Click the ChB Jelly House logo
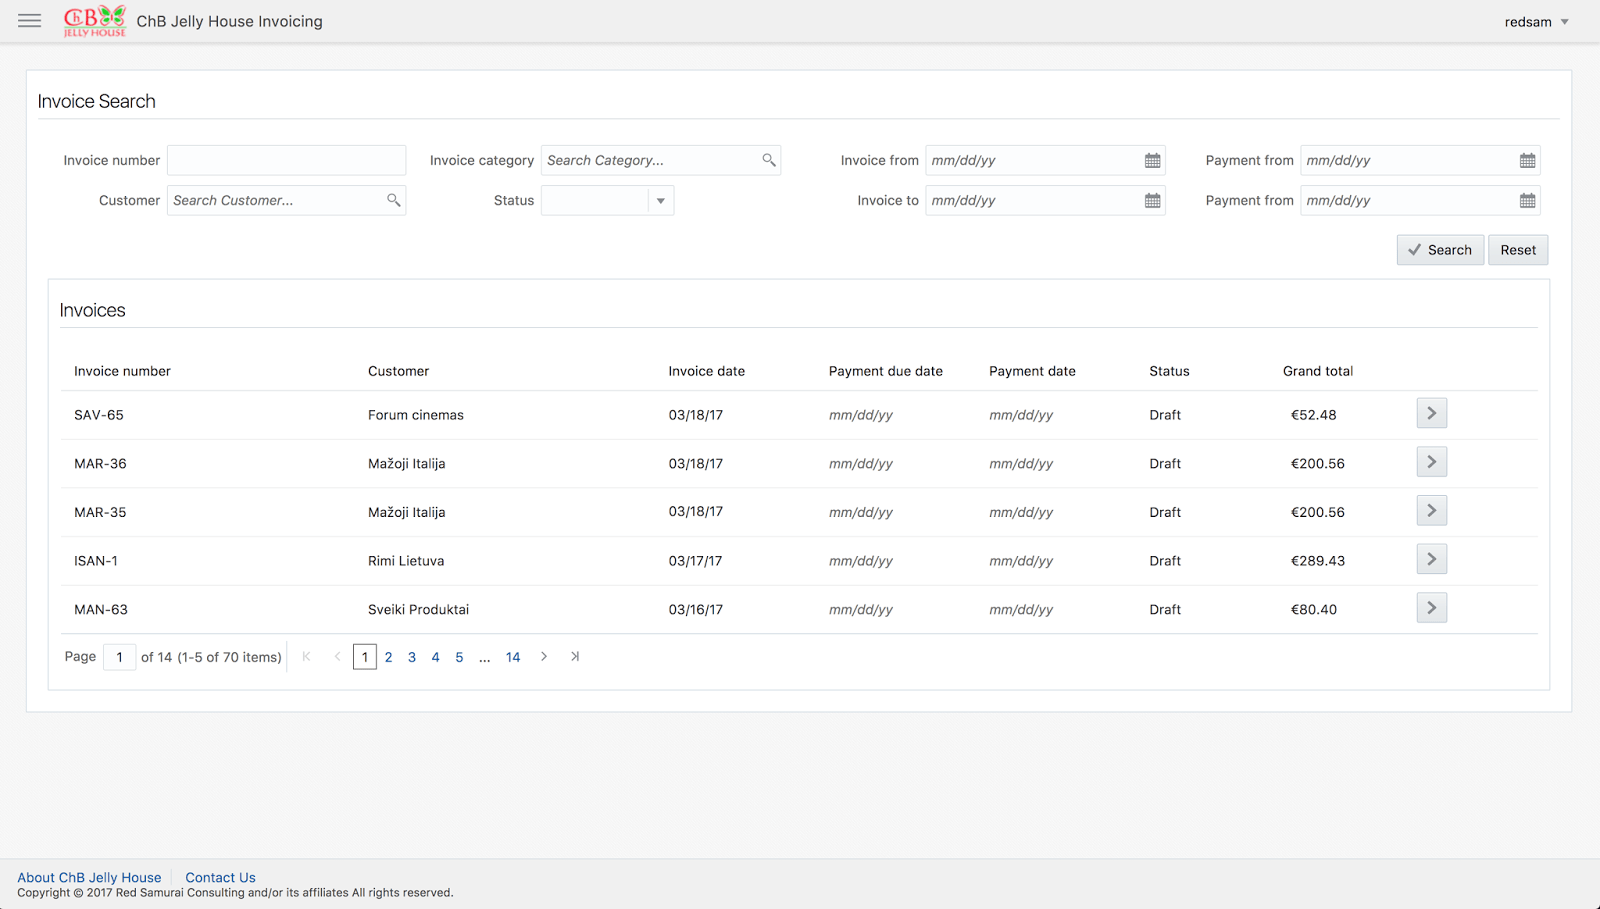The width and height of the screenshot is (1600, 909). 95,21
